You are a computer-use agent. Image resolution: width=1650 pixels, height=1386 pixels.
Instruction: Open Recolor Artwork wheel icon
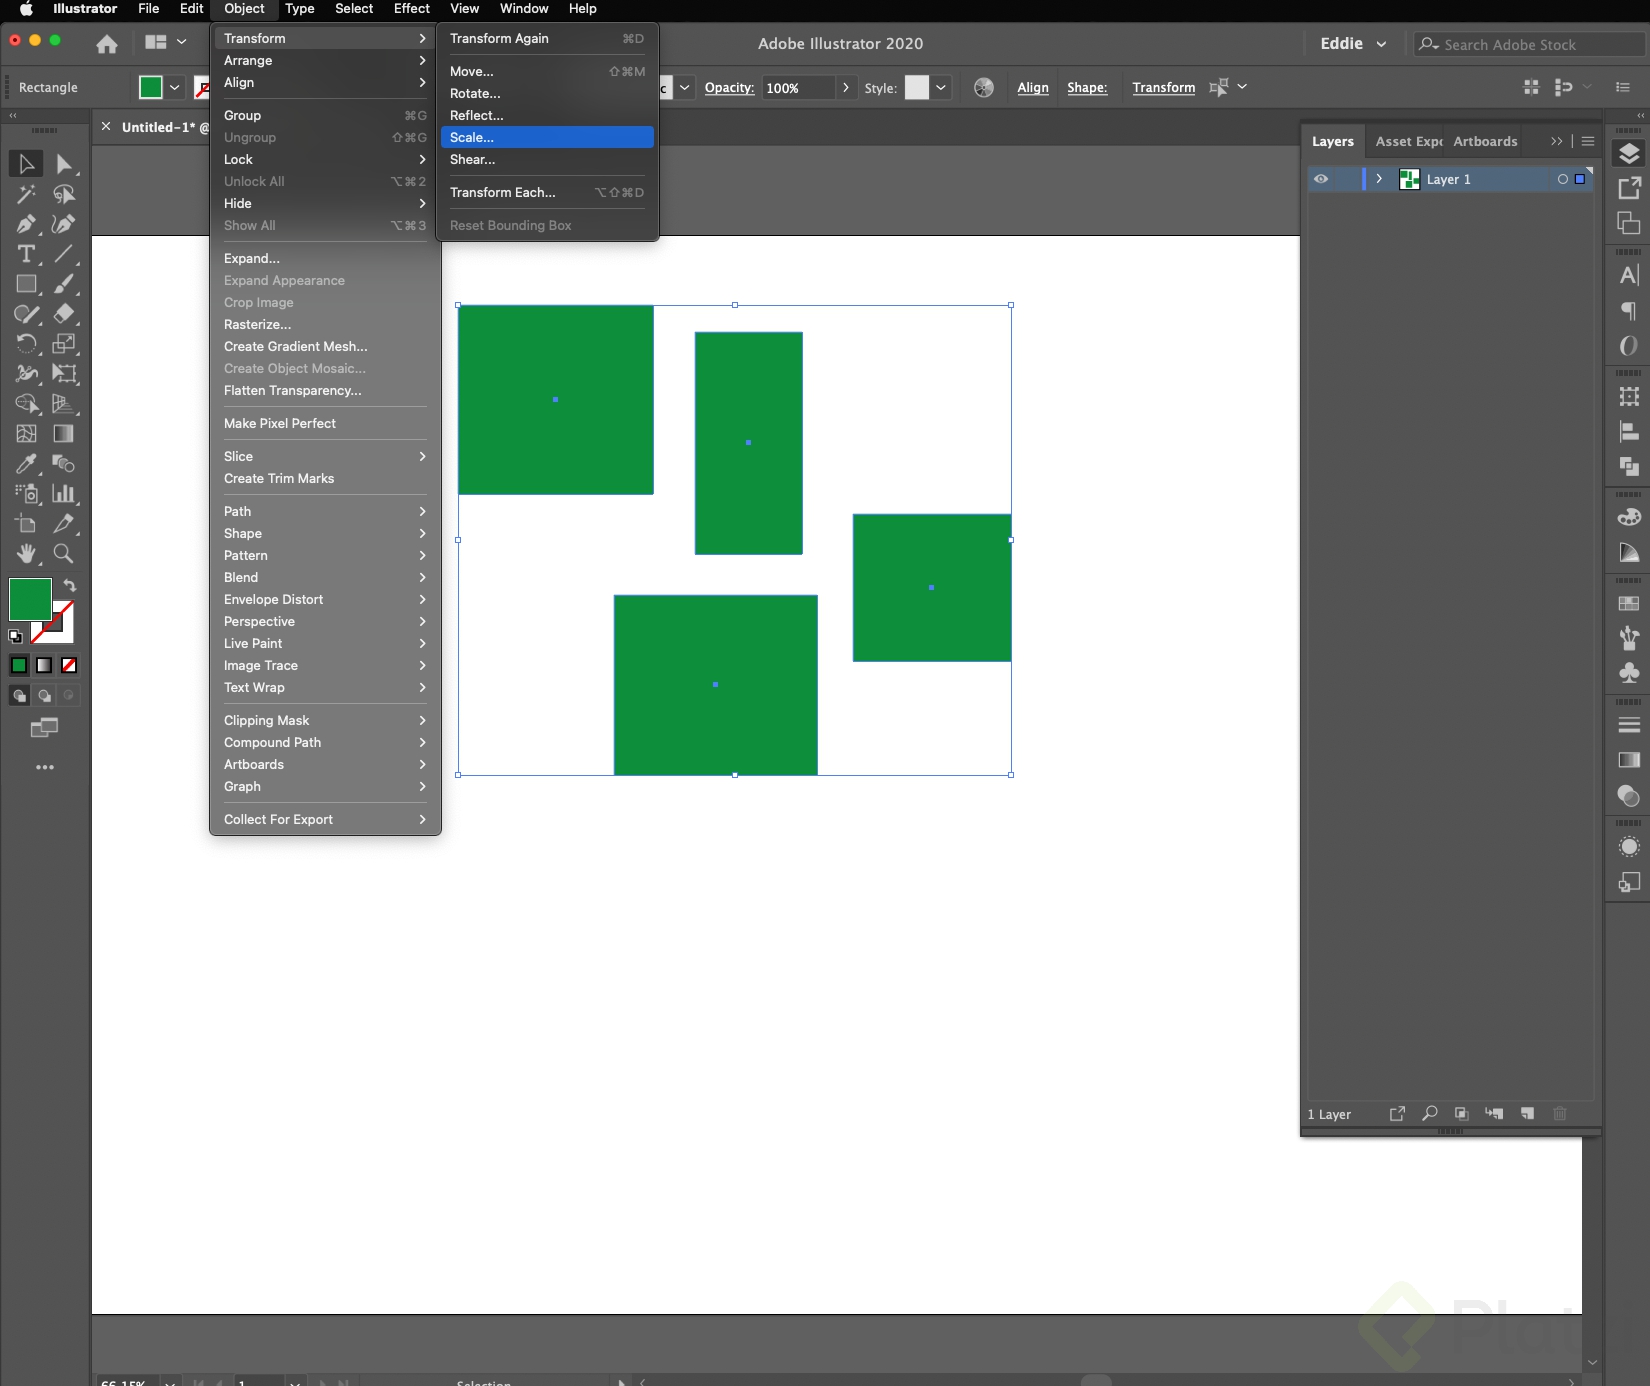984,87
